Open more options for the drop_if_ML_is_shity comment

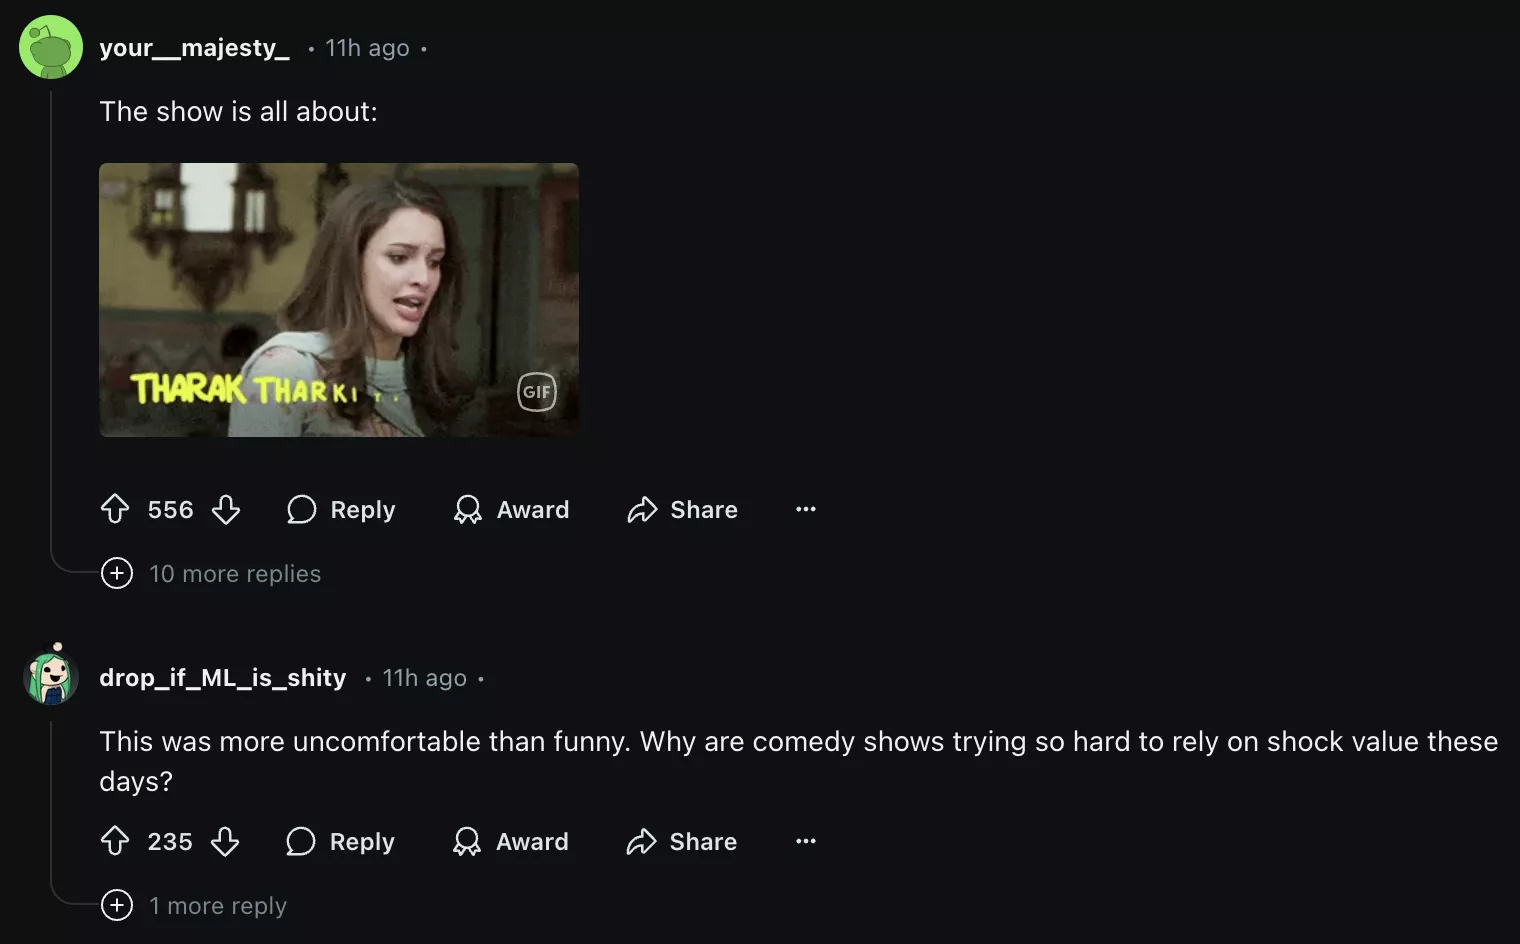[805, 841]
